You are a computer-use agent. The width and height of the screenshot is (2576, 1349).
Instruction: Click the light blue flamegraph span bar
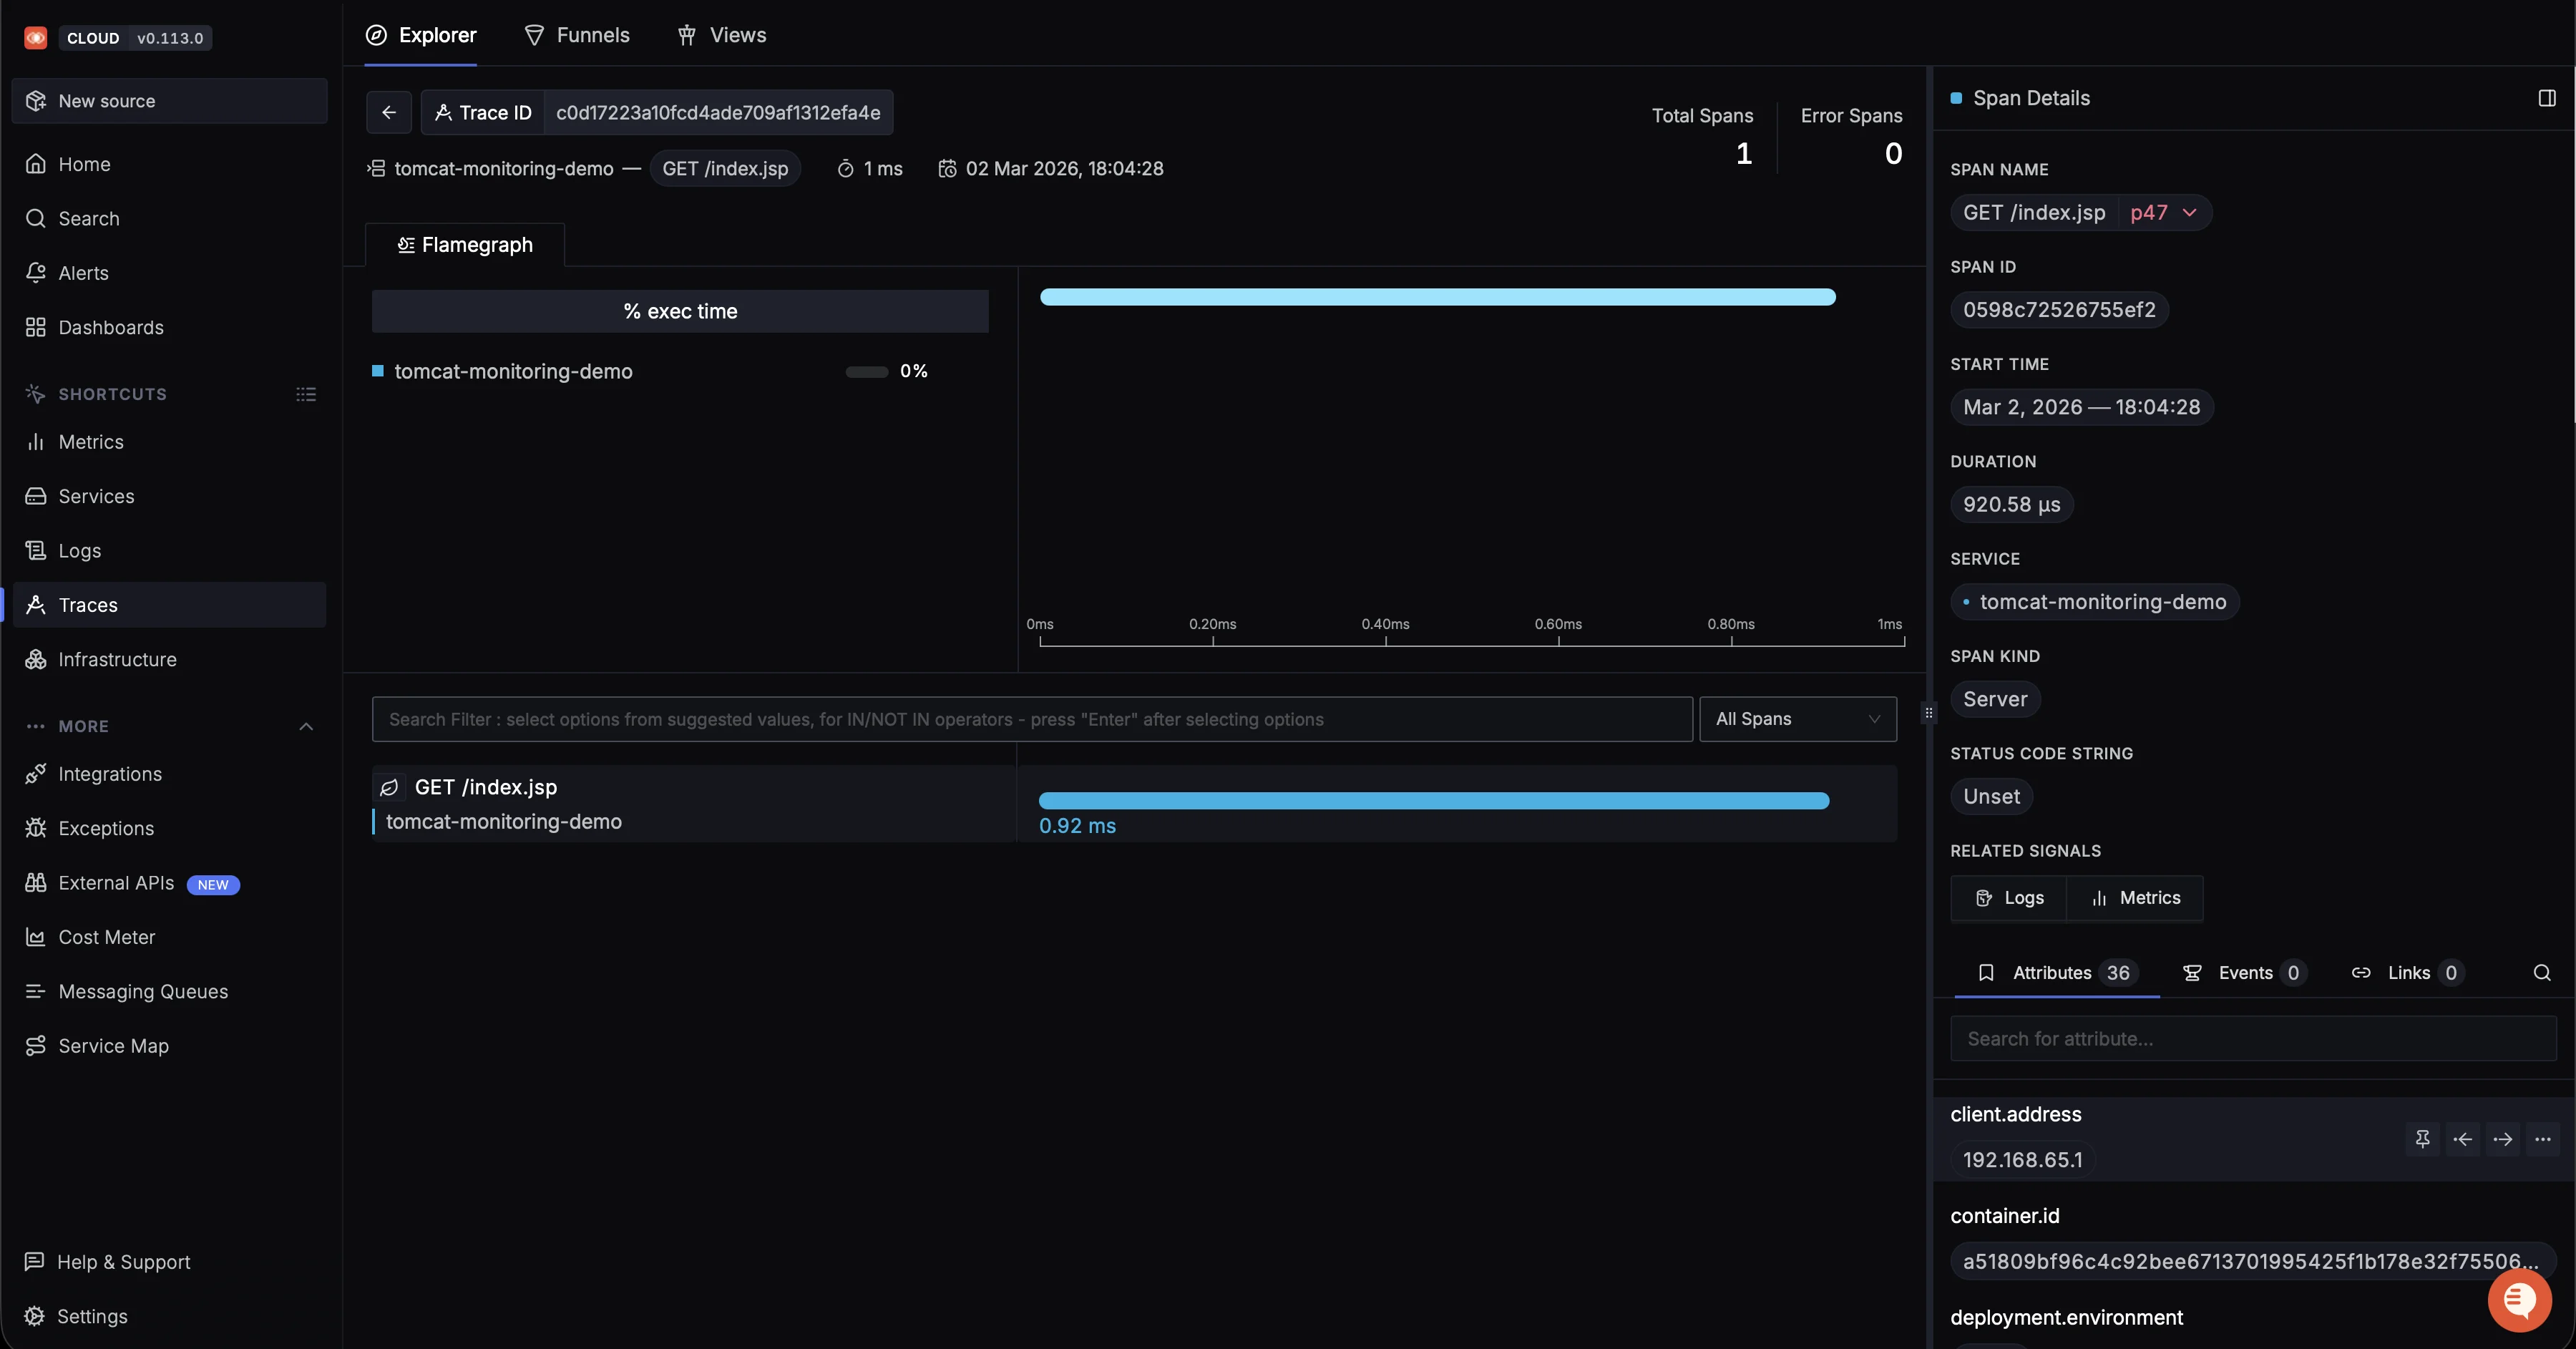click(x=1437, y=297)
